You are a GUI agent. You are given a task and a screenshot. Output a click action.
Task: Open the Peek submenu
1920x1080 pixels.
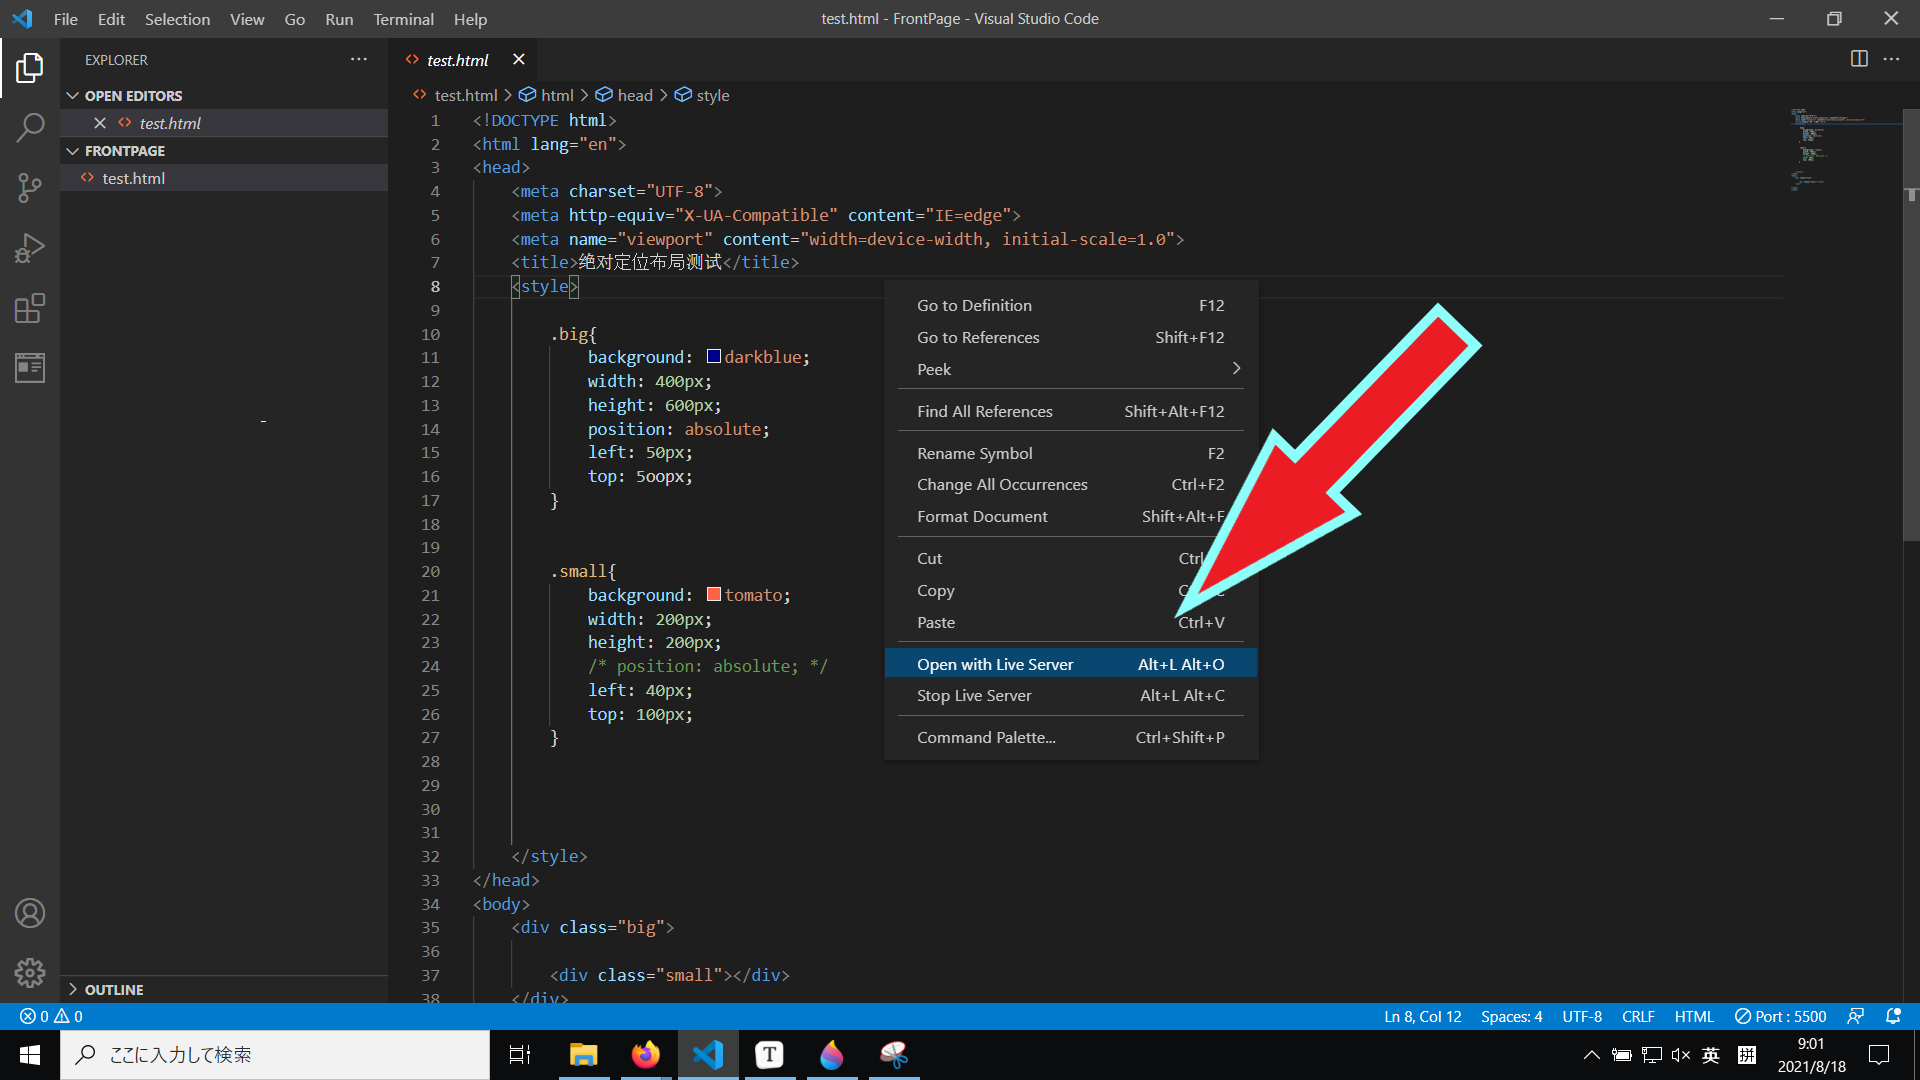point(1070,369)
